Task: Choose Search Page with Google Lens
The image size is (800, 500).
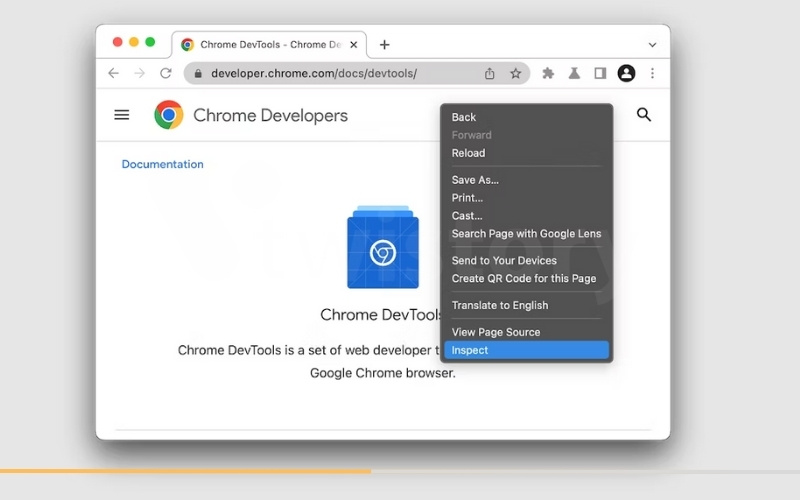Action: click(x=527, y=234)
